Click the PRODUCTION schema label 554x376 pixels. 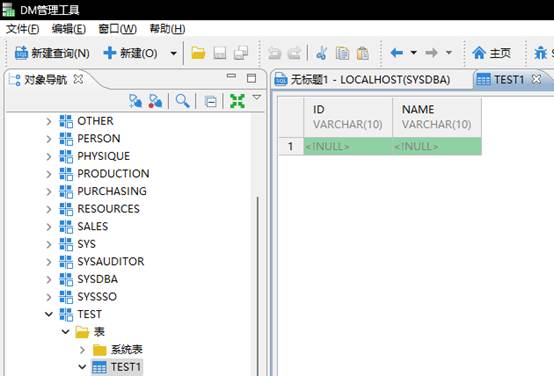[x=113, y=174]
